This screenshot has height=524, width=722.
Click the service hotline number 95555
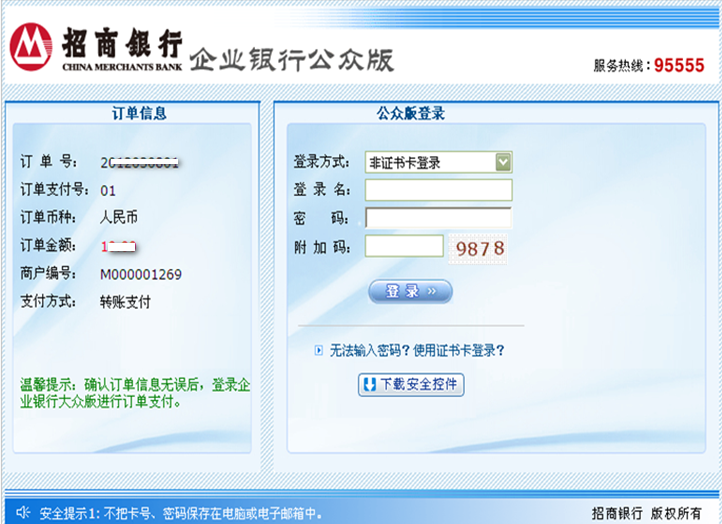coord(679,66)
